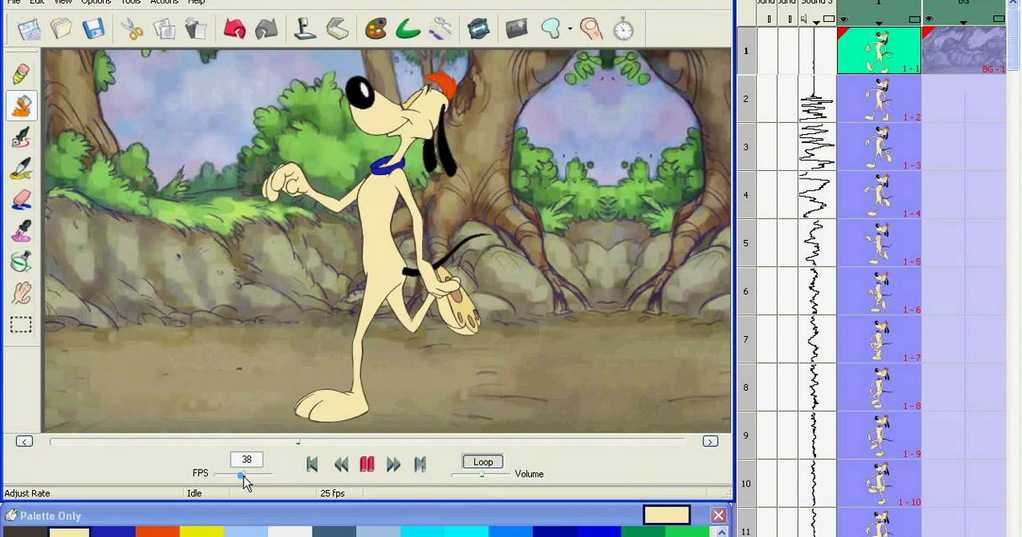Open the Actions menu
1022x537 pixels.
[164, 2]
